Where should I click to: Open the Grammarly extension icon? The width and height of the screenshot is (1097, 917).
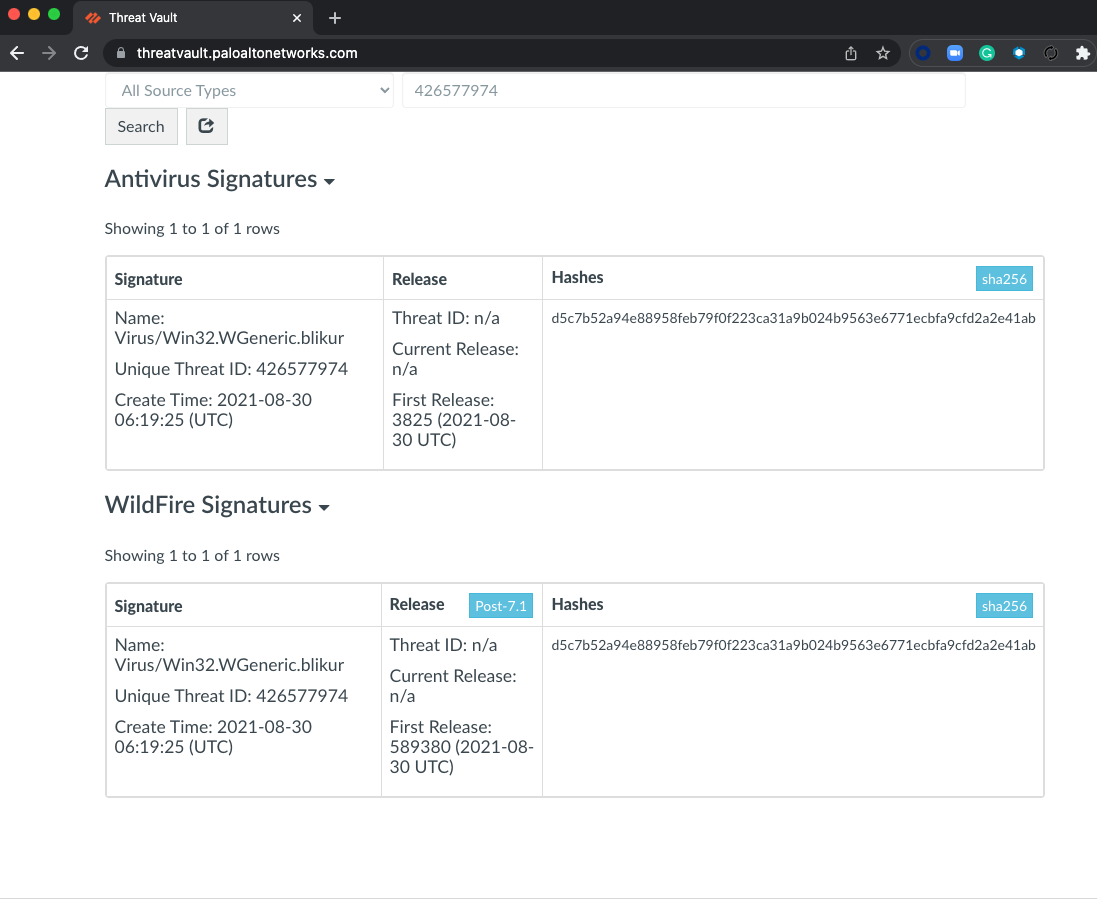pos(987,53)
